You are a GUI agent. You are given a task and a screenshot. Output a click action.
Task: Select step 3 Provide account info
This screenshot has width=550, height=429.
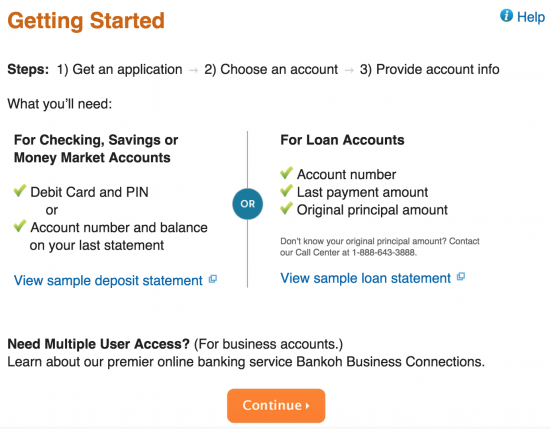[430, 69]
